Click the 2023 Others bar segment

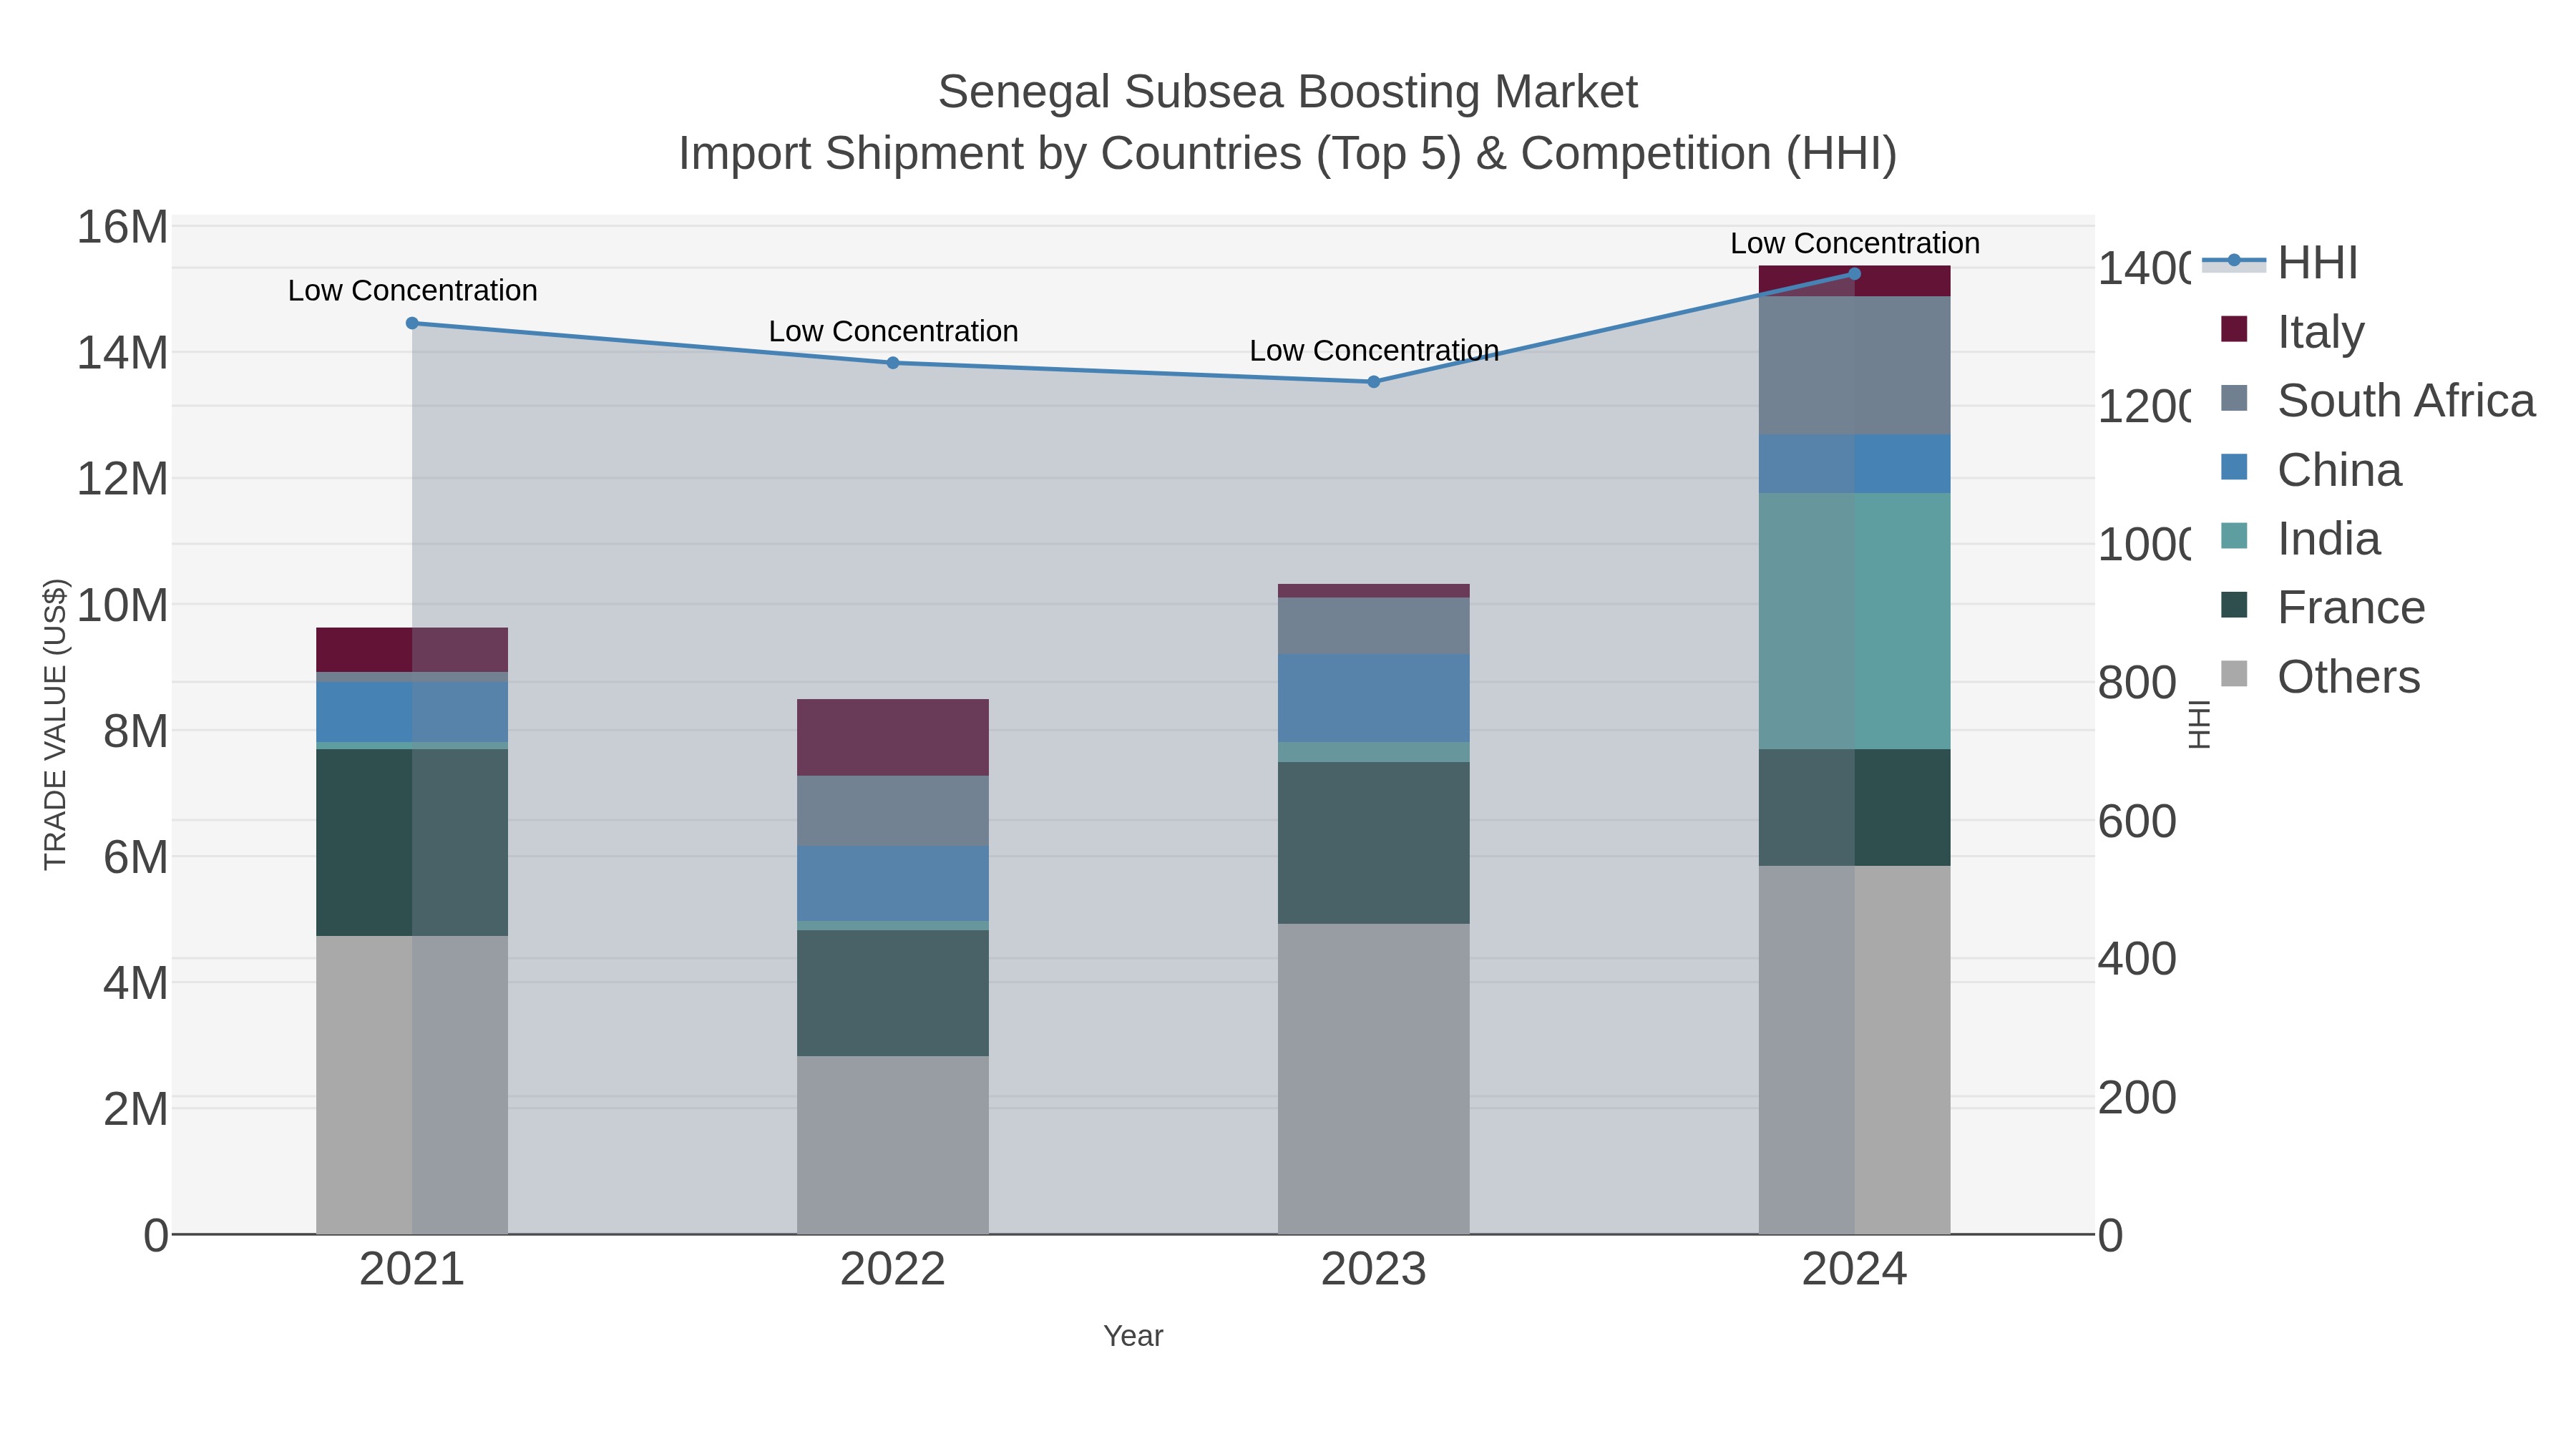click(1374, 1079)
